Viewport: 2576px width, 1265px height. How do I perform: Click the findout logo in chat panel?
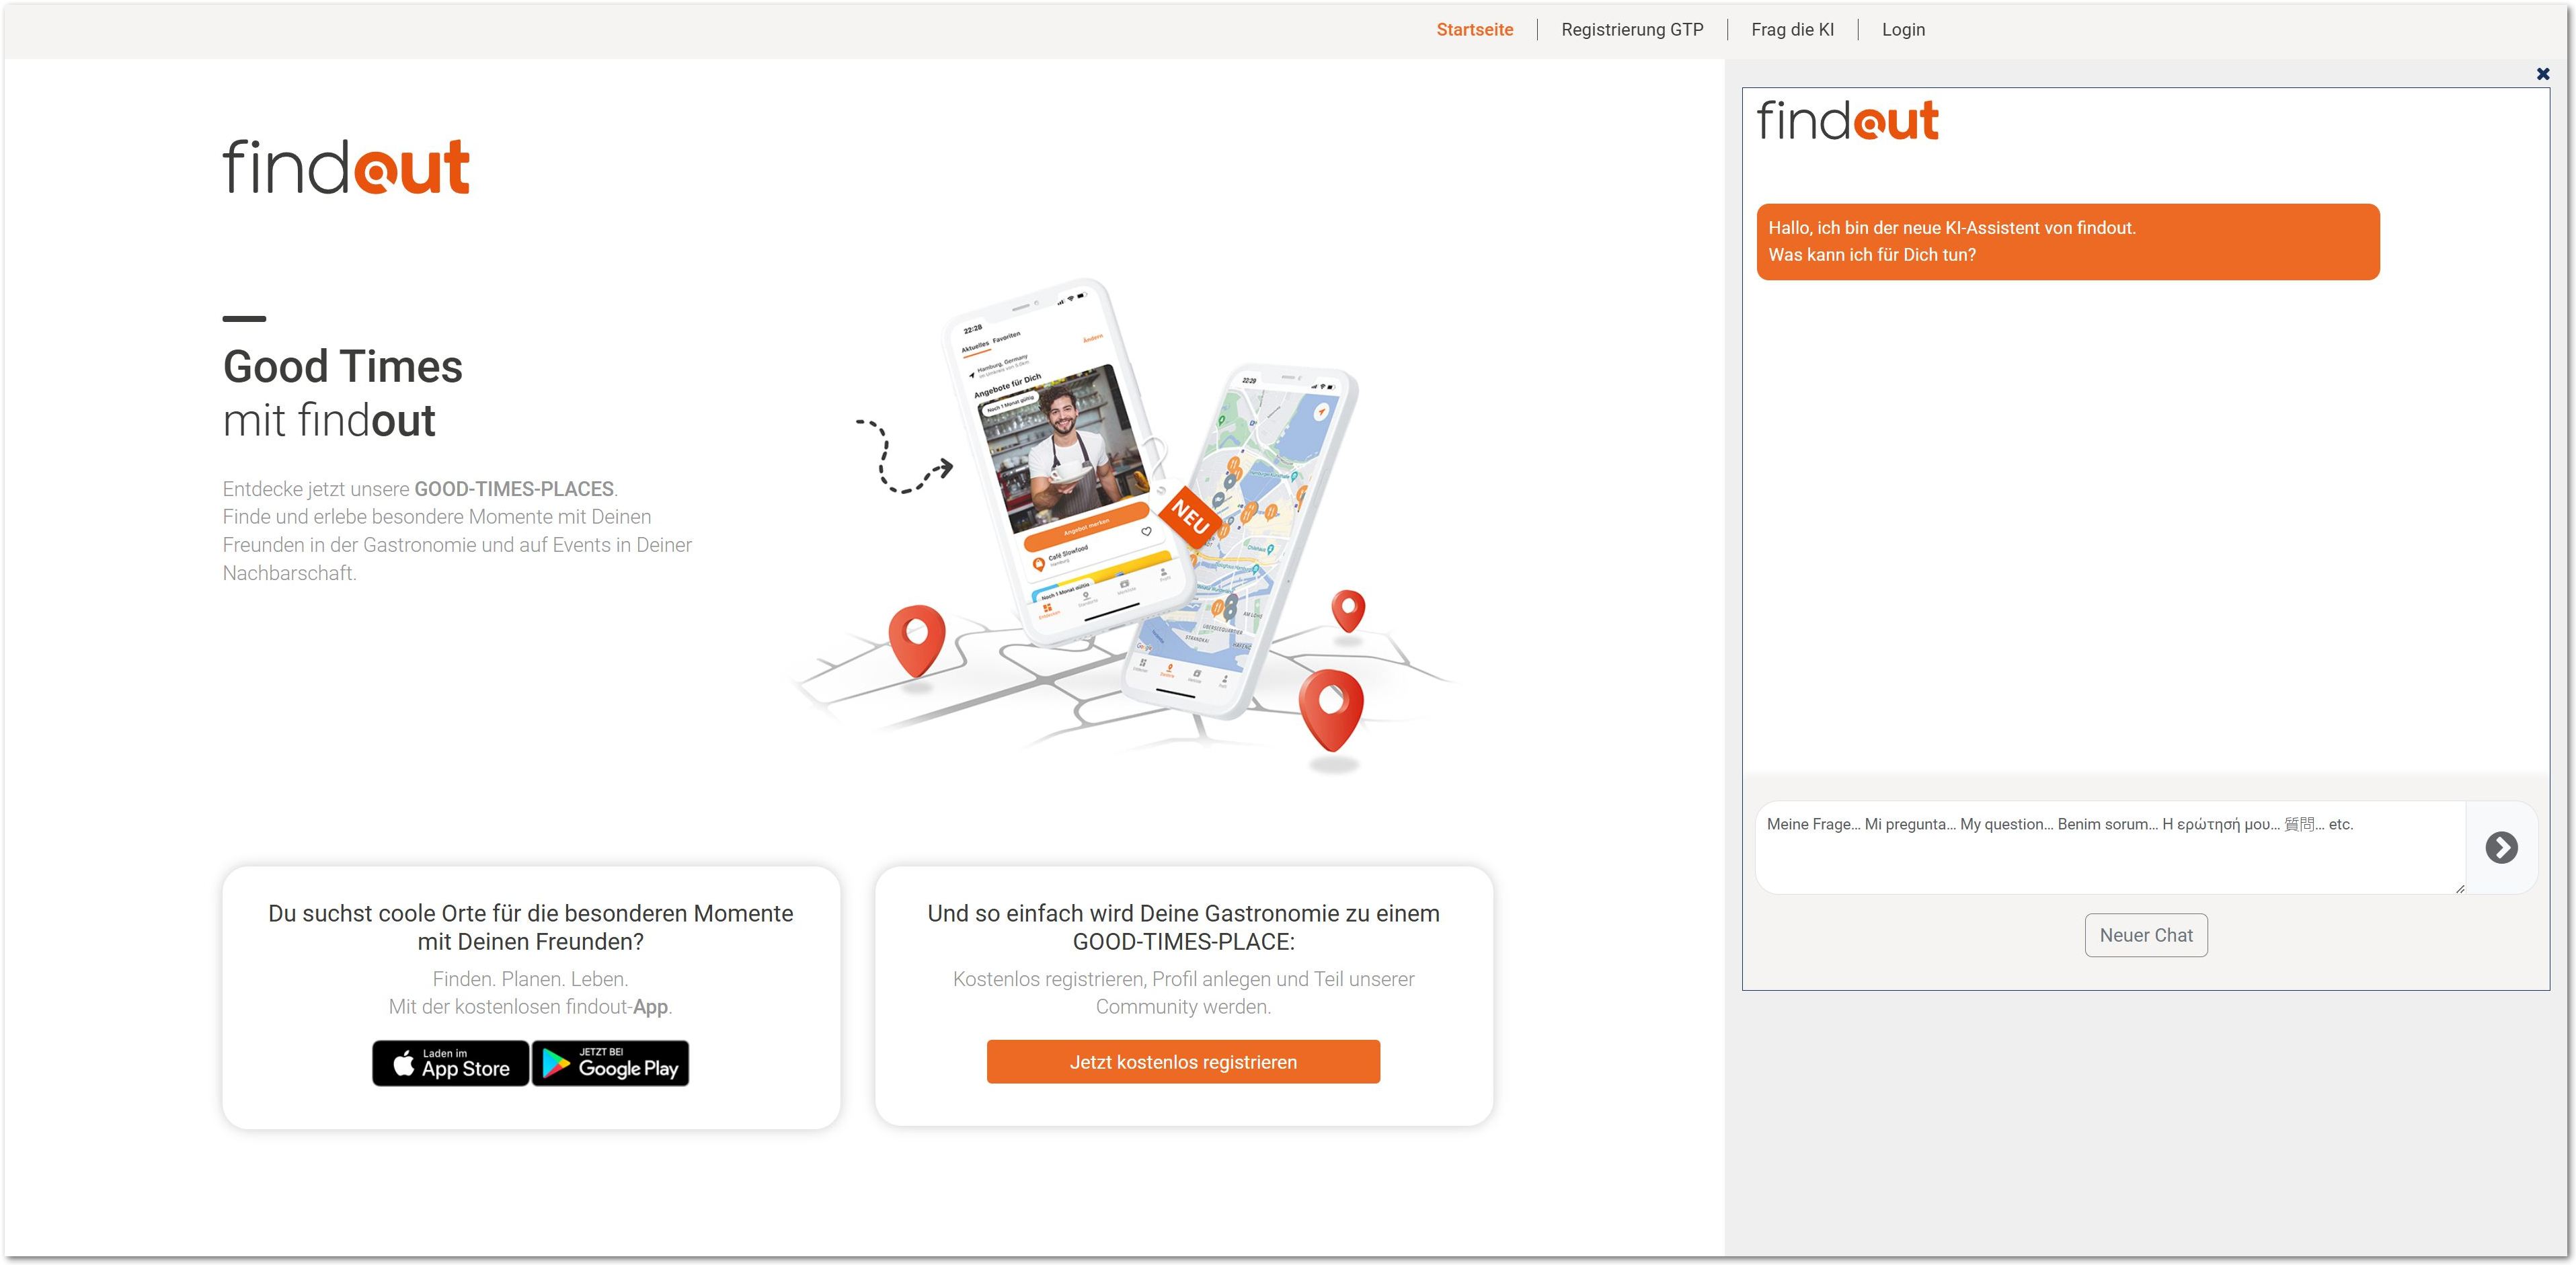(1847, 121)
